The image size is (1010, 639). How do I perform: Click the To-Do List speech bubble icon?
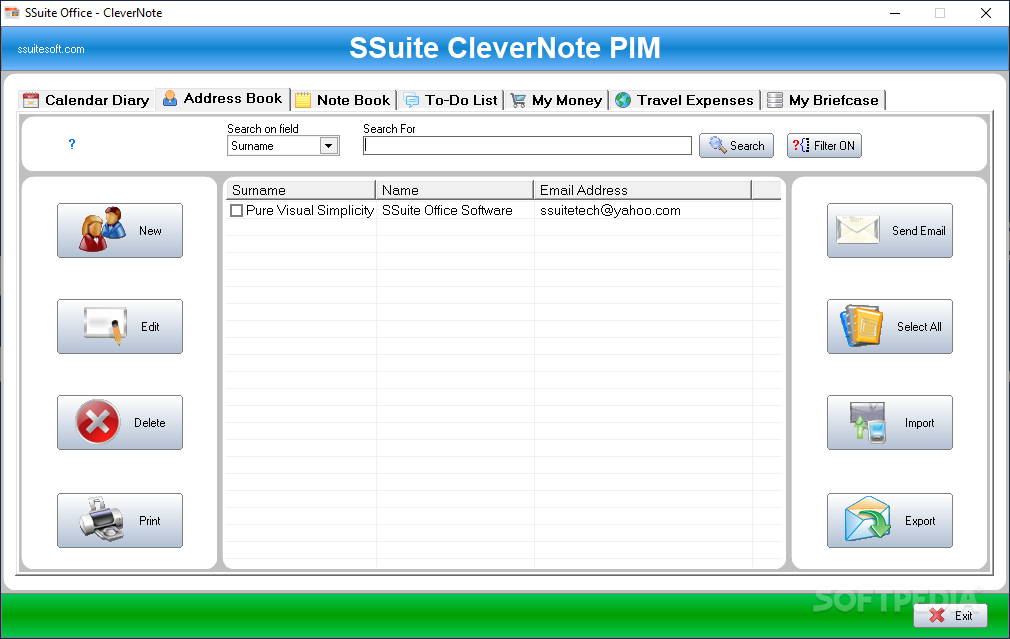tap(411, 100)
